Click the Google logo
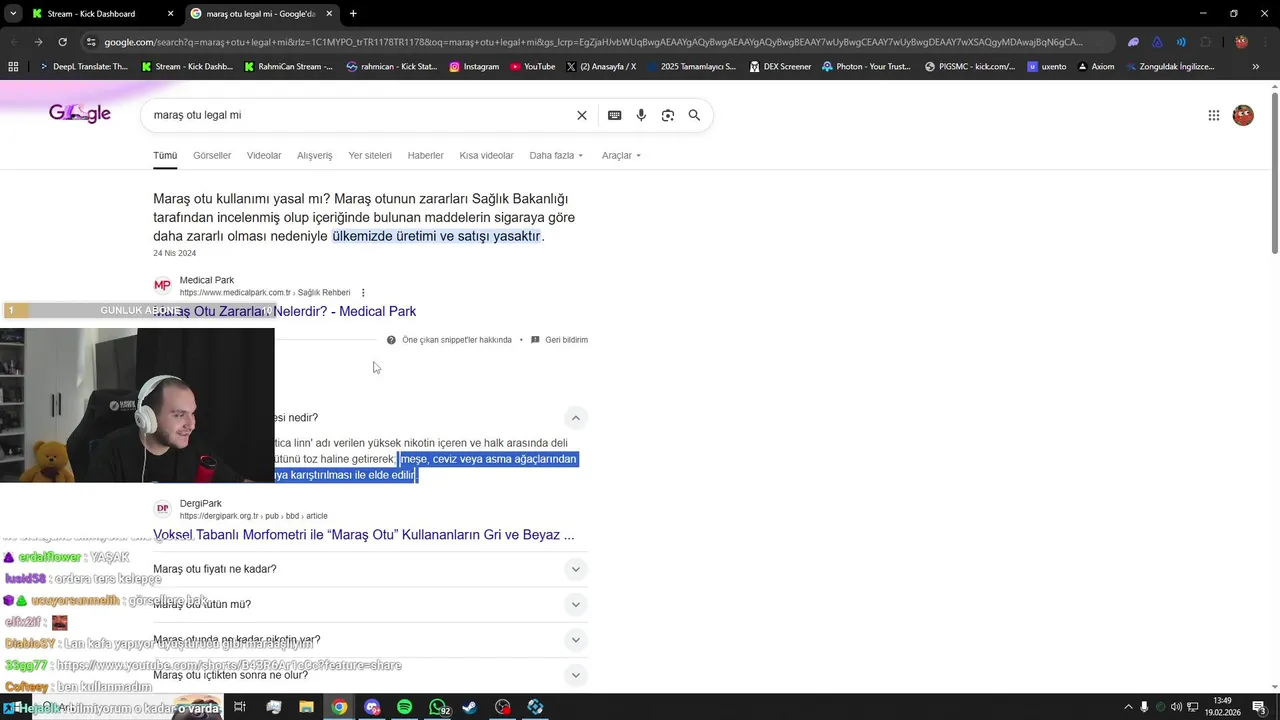1280x720 pixels. point(80,114)
